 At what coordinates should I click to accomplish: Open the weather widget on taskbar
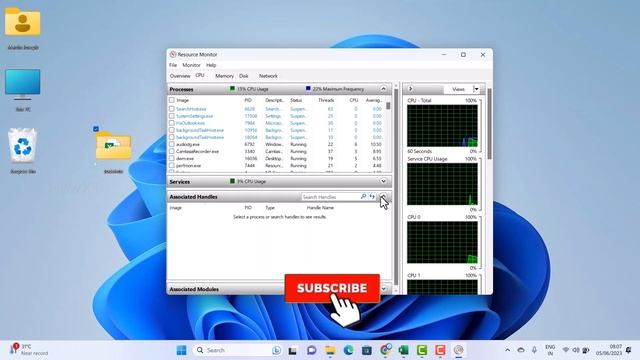pyautogui.click(x=29, y=350)
